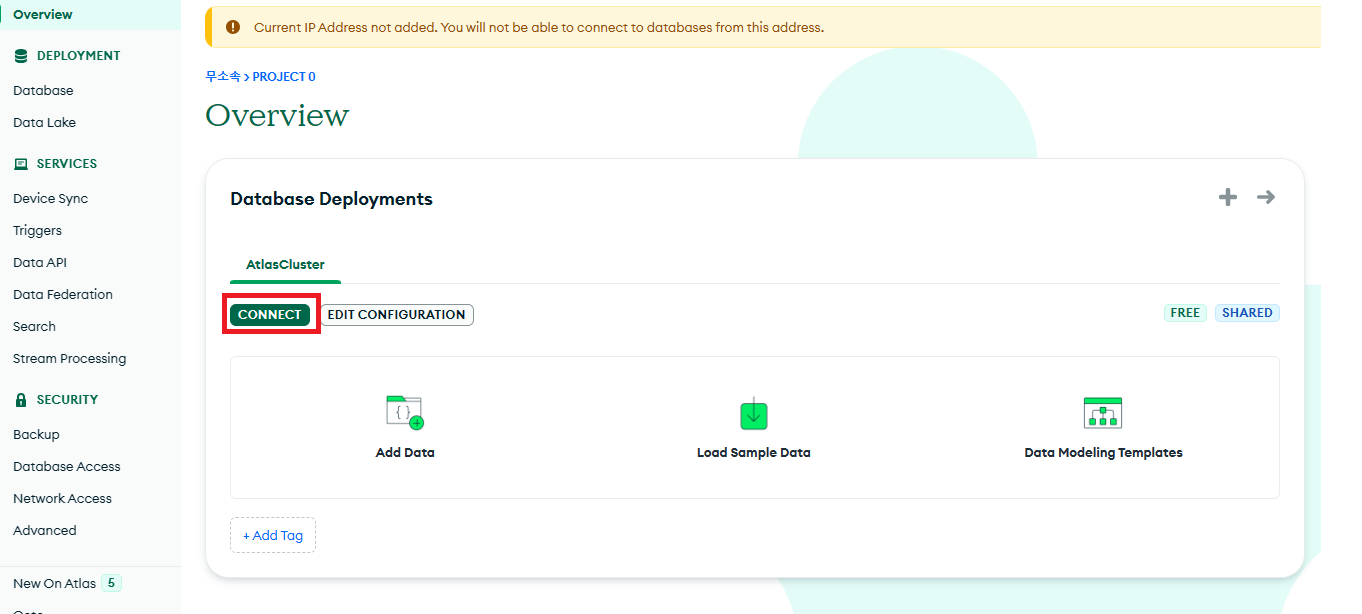Click the Services section icon
The height and width of the screenshot is (614, 1362).
click(21, 164)
